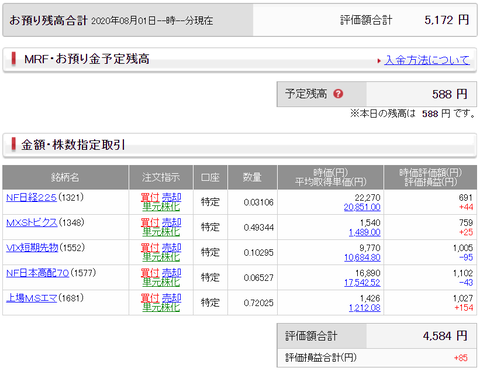Screen dimensions: 480x371
Task: Select market price 9,770
Action: pyautogui.click(x=370, y=248)
